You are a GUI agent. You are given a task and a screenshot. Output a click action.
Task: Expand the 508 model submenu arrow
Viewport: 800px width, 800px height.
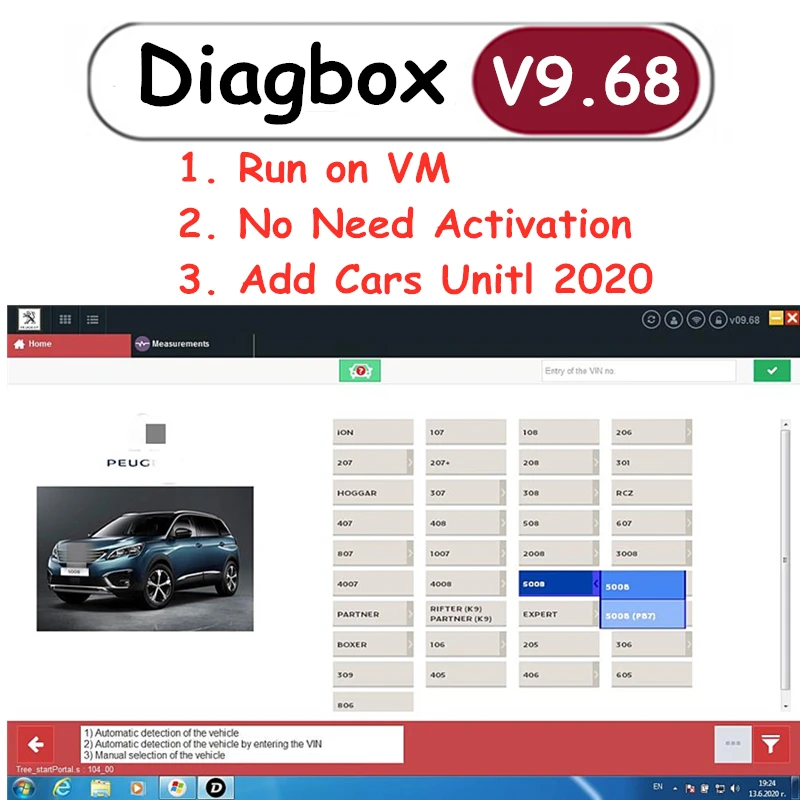click(x=595, y=523)
